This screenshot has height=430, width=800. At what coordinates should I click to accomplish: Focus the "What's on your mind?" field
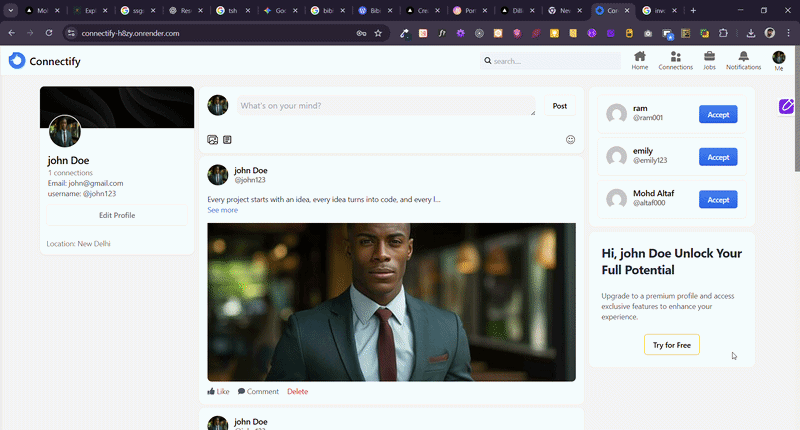tap(385, 105)
